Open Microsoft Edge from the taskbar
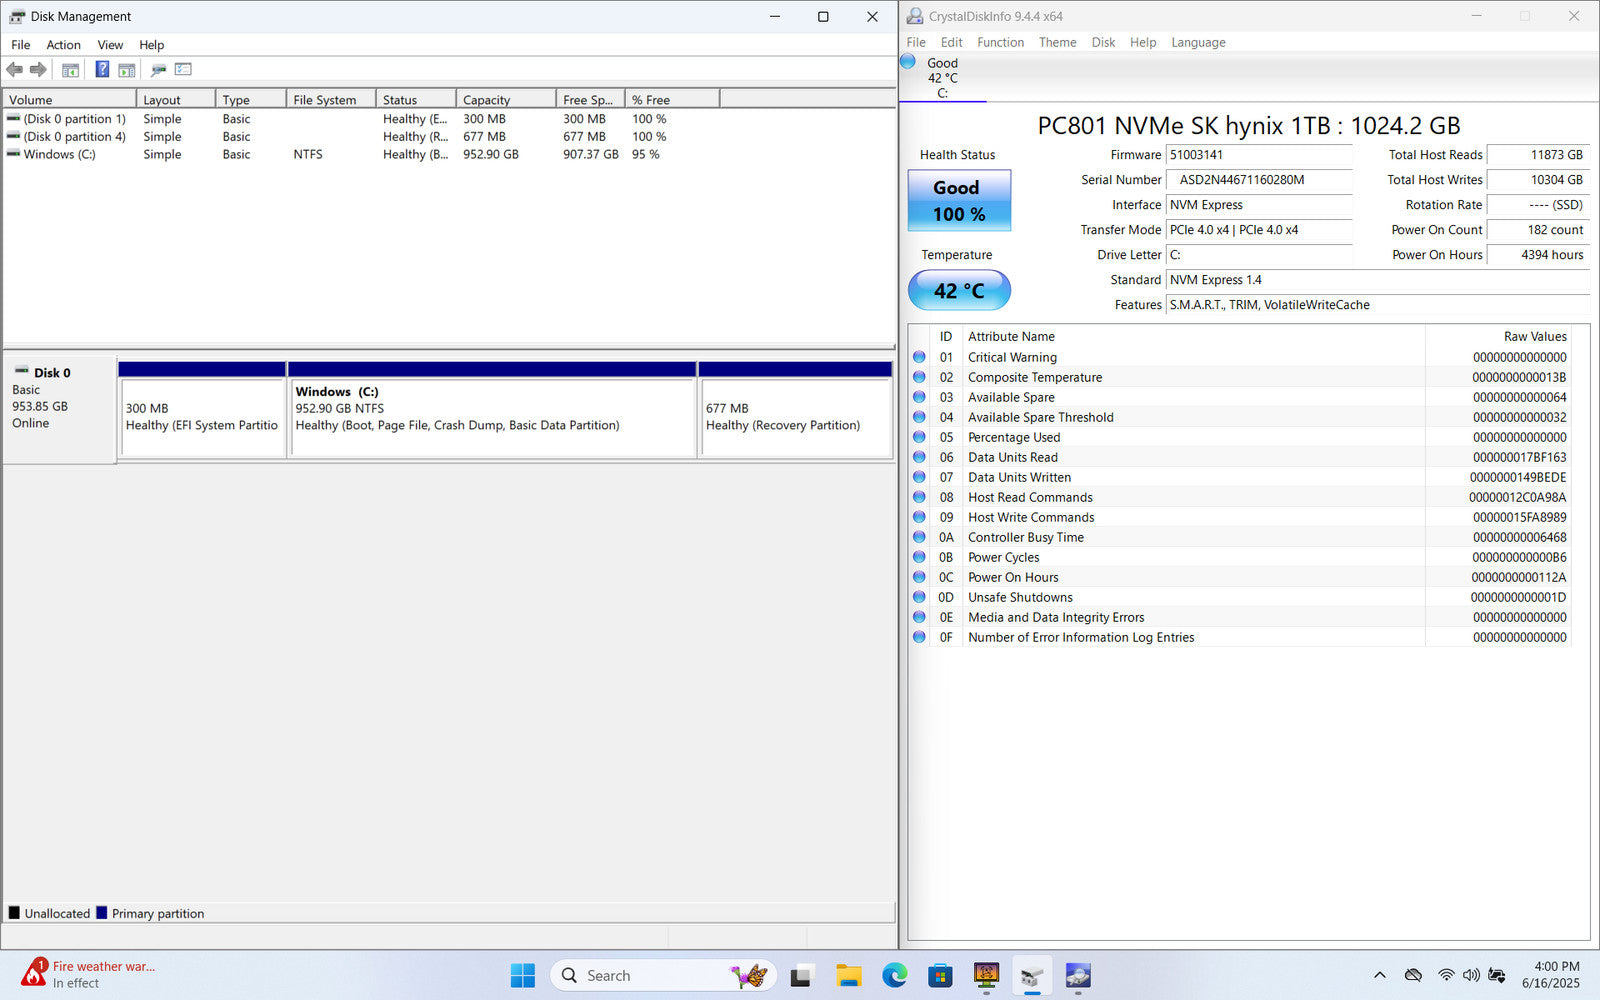1600x1000 pixels. click(894, 975)
